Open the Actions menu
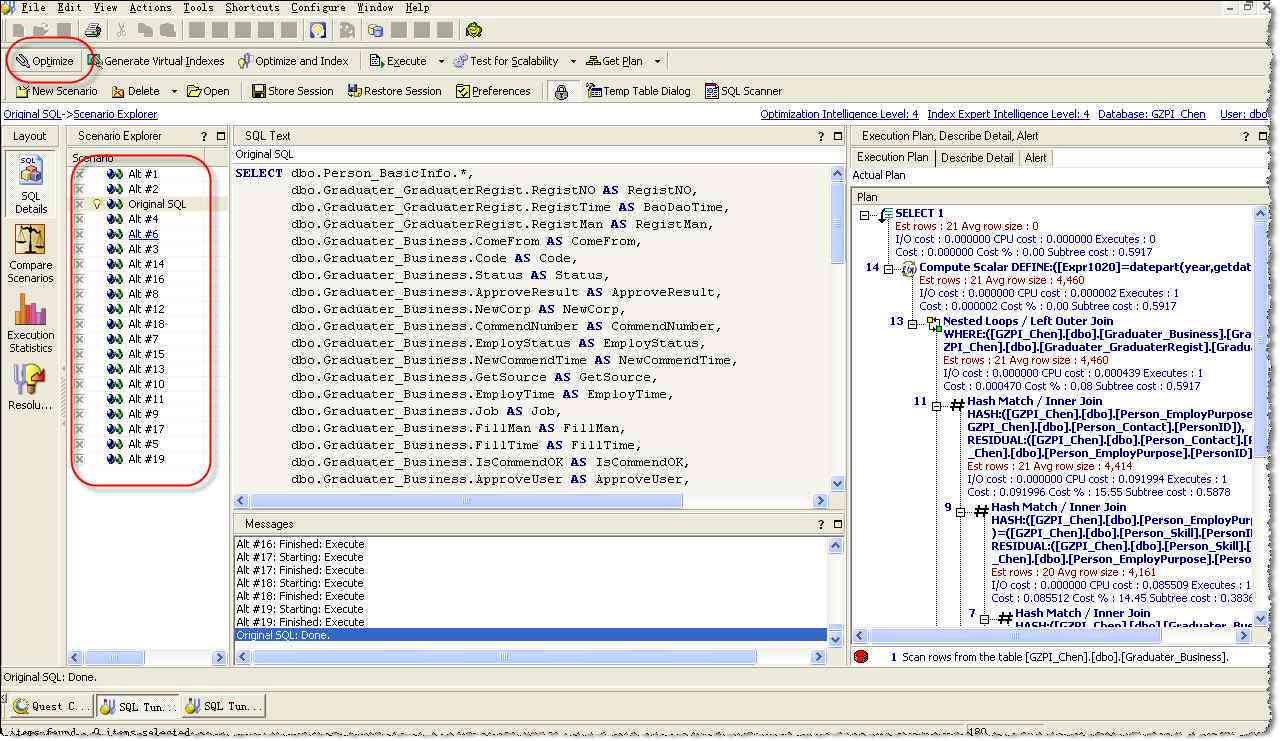The image size is (1280, 741). point(150,7)
